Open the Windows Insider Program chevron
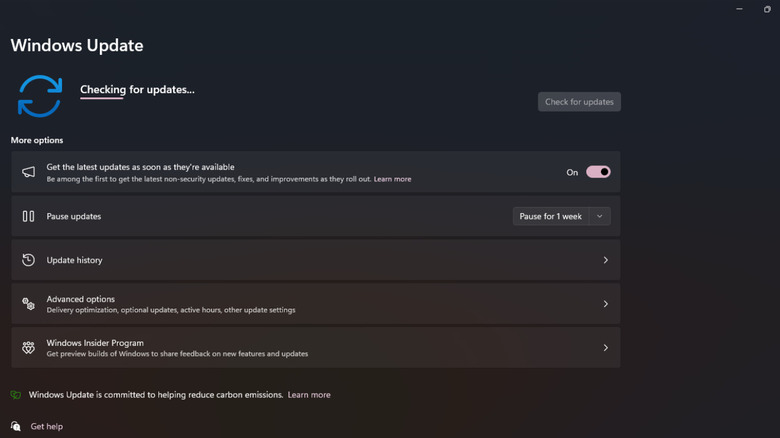 [x=605, y=348]
